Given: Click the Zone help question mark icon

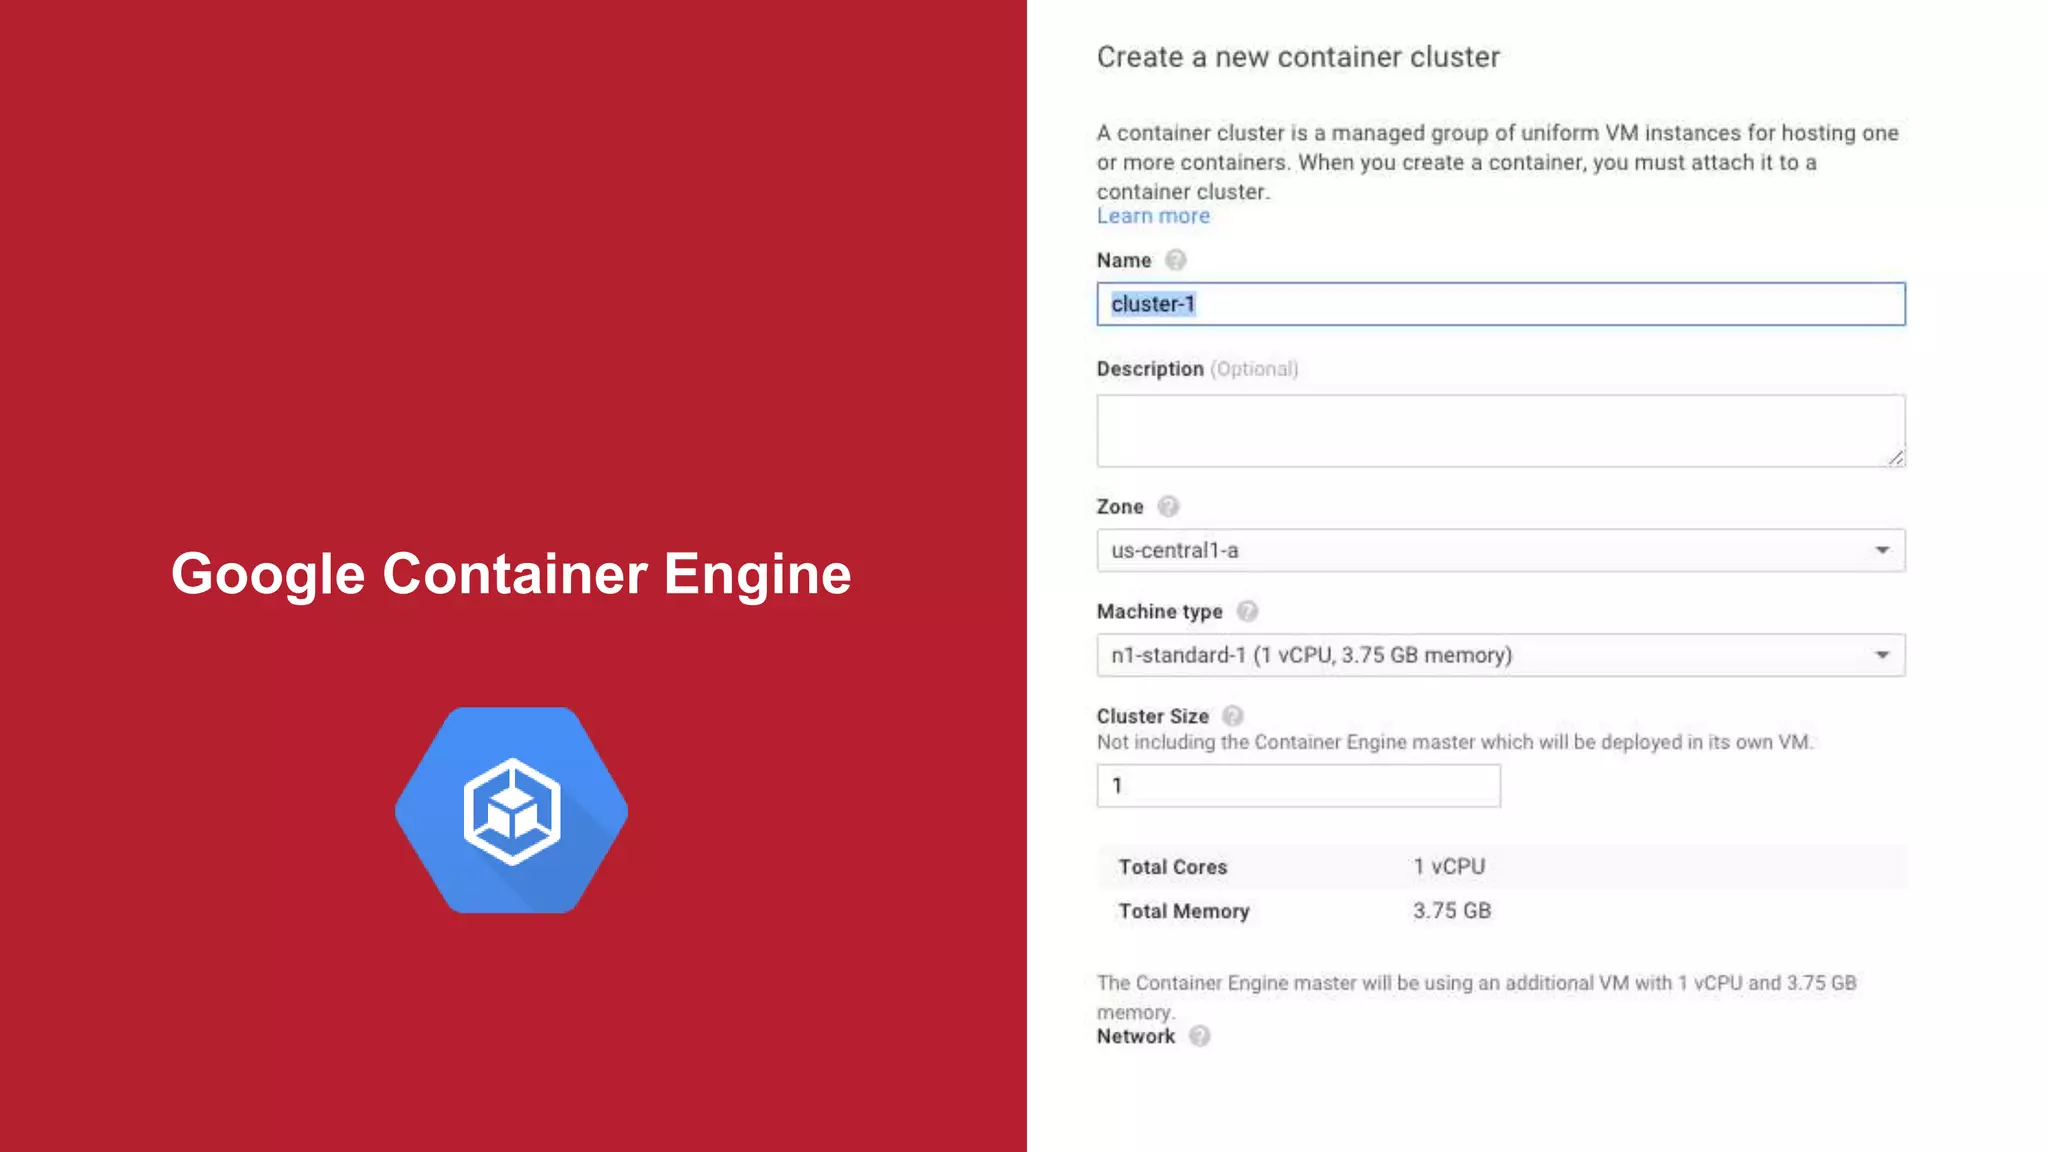Looking at the screenshot, I should click(x=1168, y=506).
